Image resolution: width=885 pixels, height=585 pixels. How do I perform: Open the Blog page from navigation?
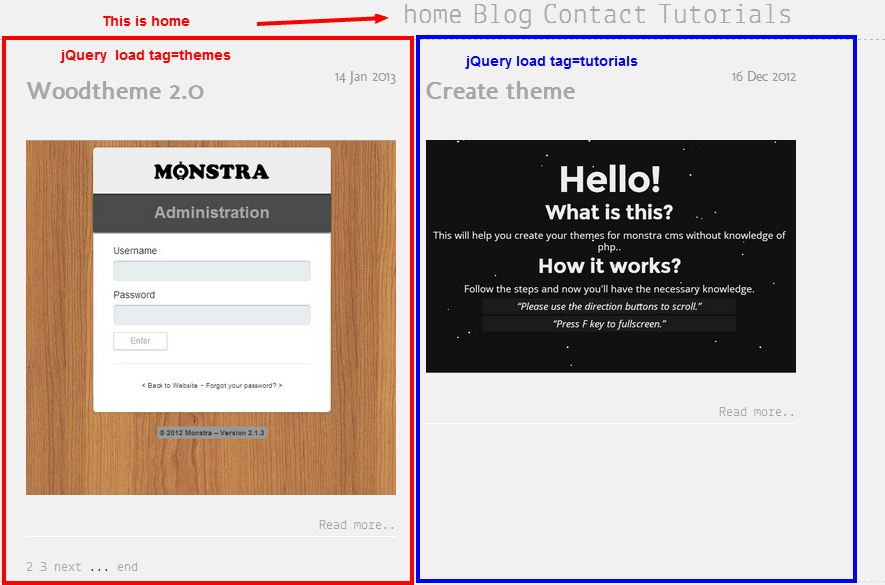pyautogui.click(x=502, y=15)
